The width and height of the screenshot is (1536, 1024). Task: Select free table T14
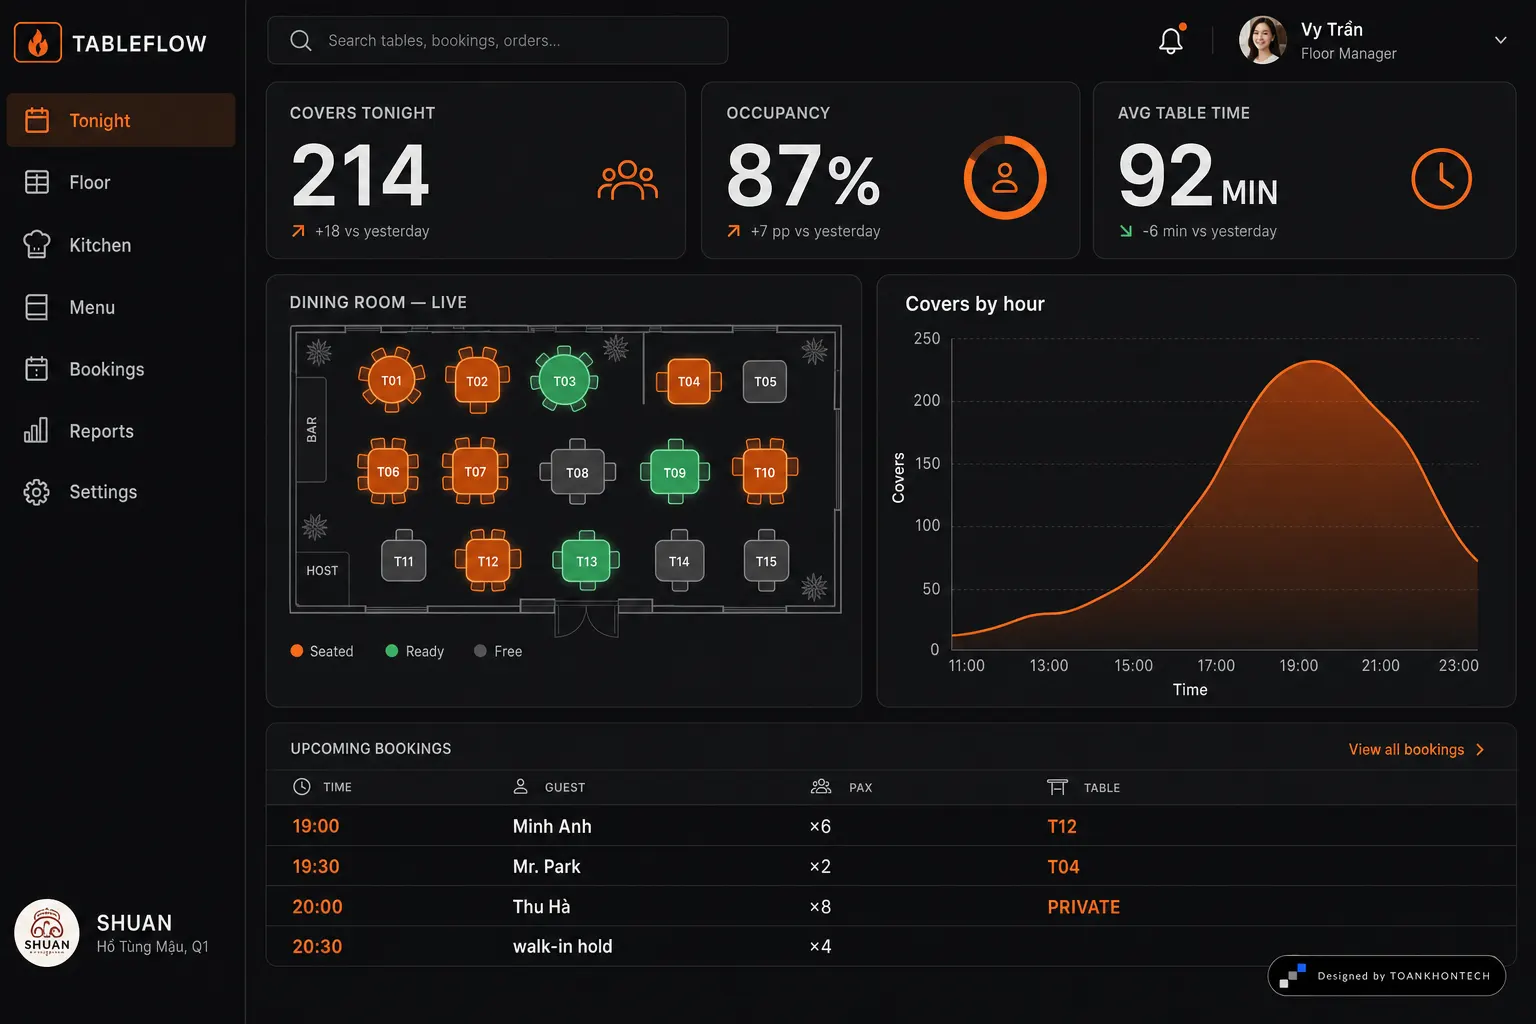pos(679,561)
